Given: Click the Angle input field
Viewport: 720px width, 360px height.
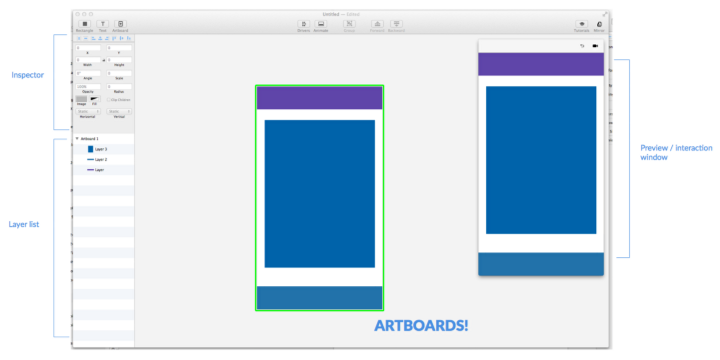Looking at the screenshot, I should coord(88,73).
